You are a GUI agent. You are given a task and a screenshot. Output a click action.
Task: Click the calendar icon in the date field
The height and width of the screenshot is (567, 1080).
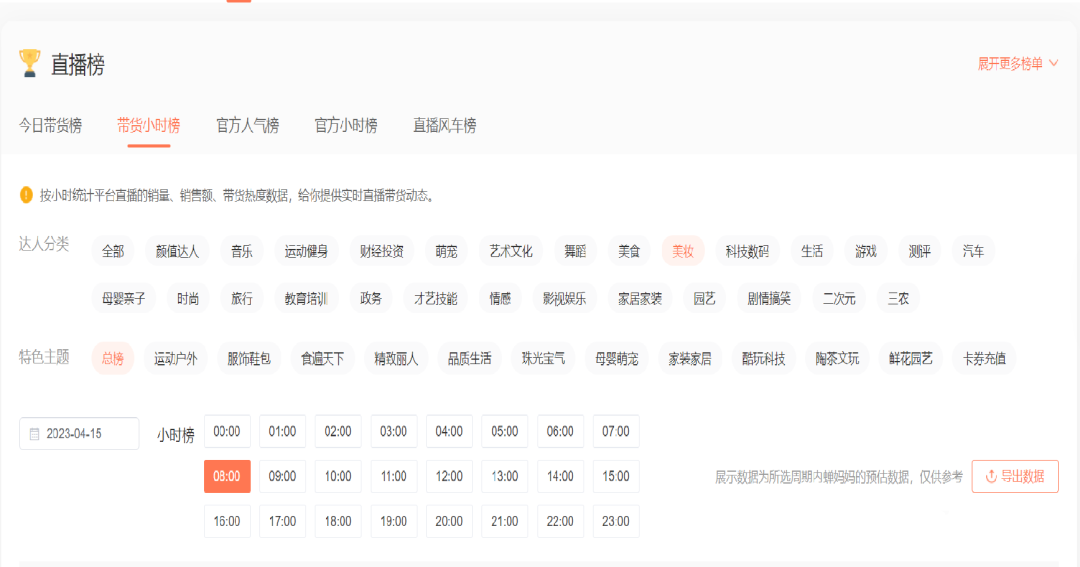coord(34,434)
